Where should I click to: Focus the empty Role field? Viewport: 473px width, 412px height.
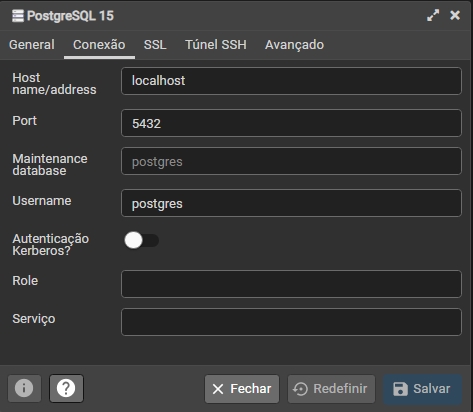pos(291,284)
